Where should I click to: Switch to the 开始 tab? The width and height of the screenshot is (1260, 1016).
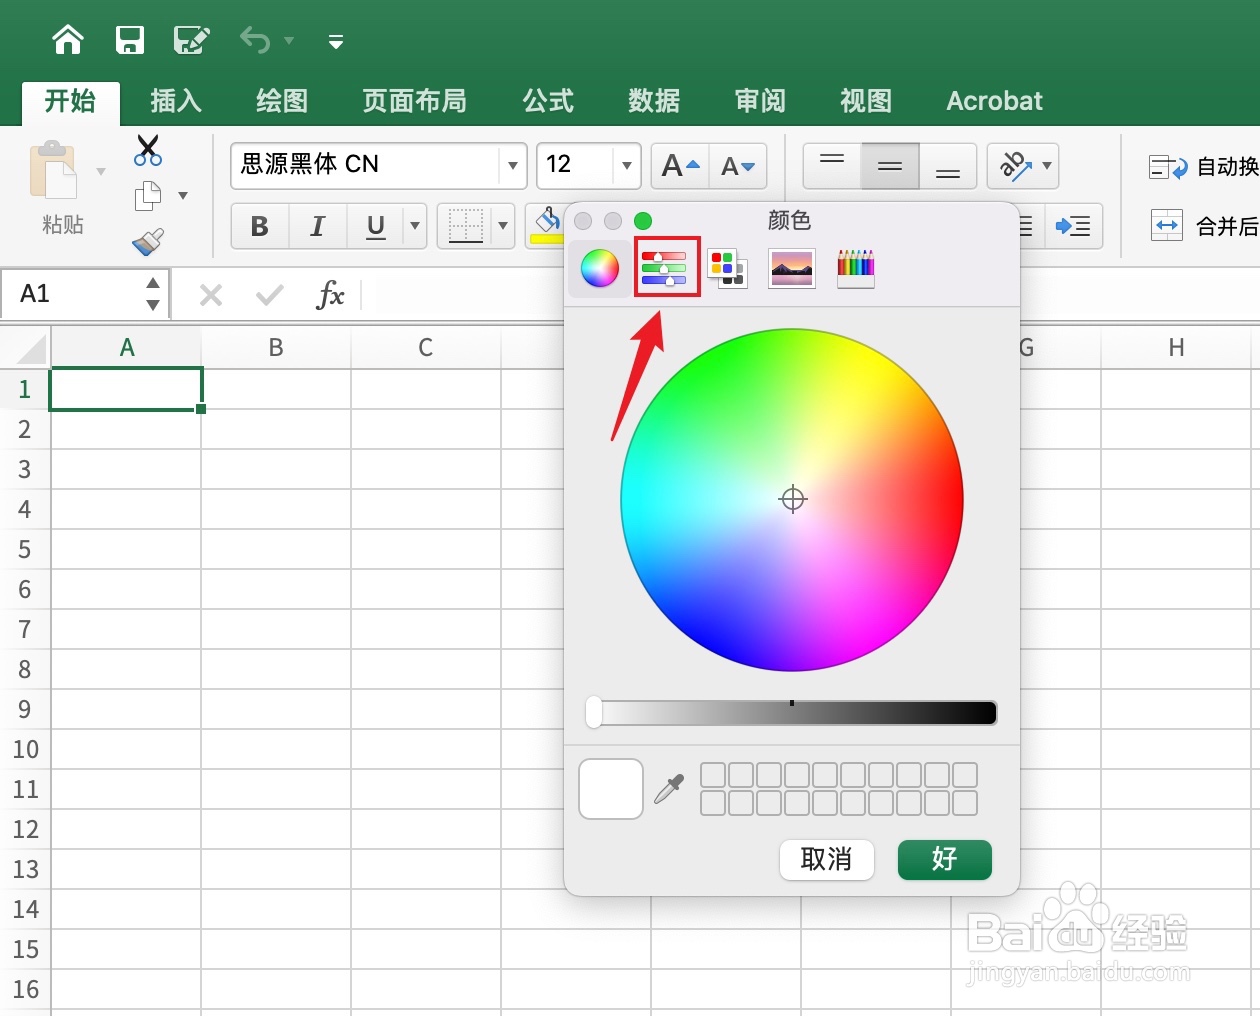click(70, 101)
